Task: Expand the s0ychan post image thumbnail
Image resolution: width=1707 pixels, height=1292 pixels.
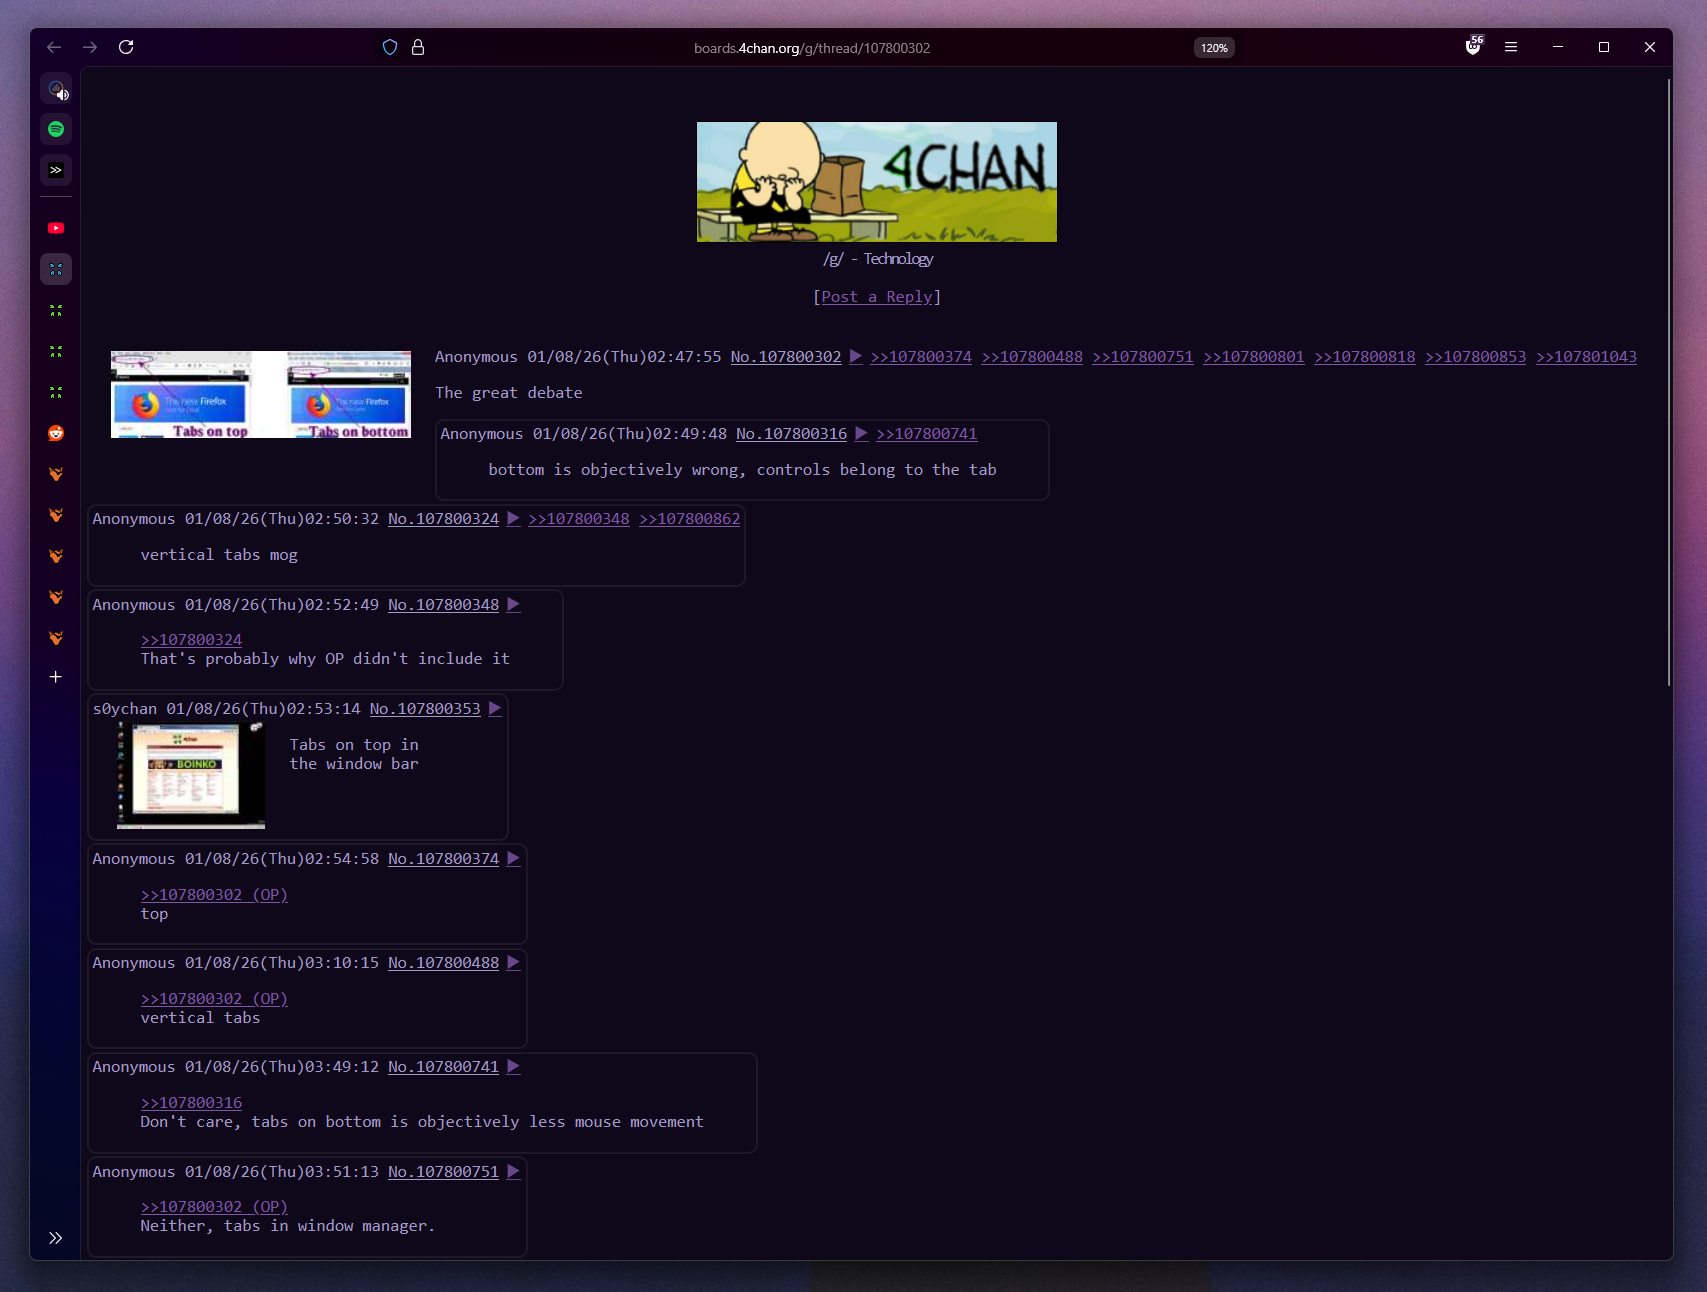Action: pos(191,776)
